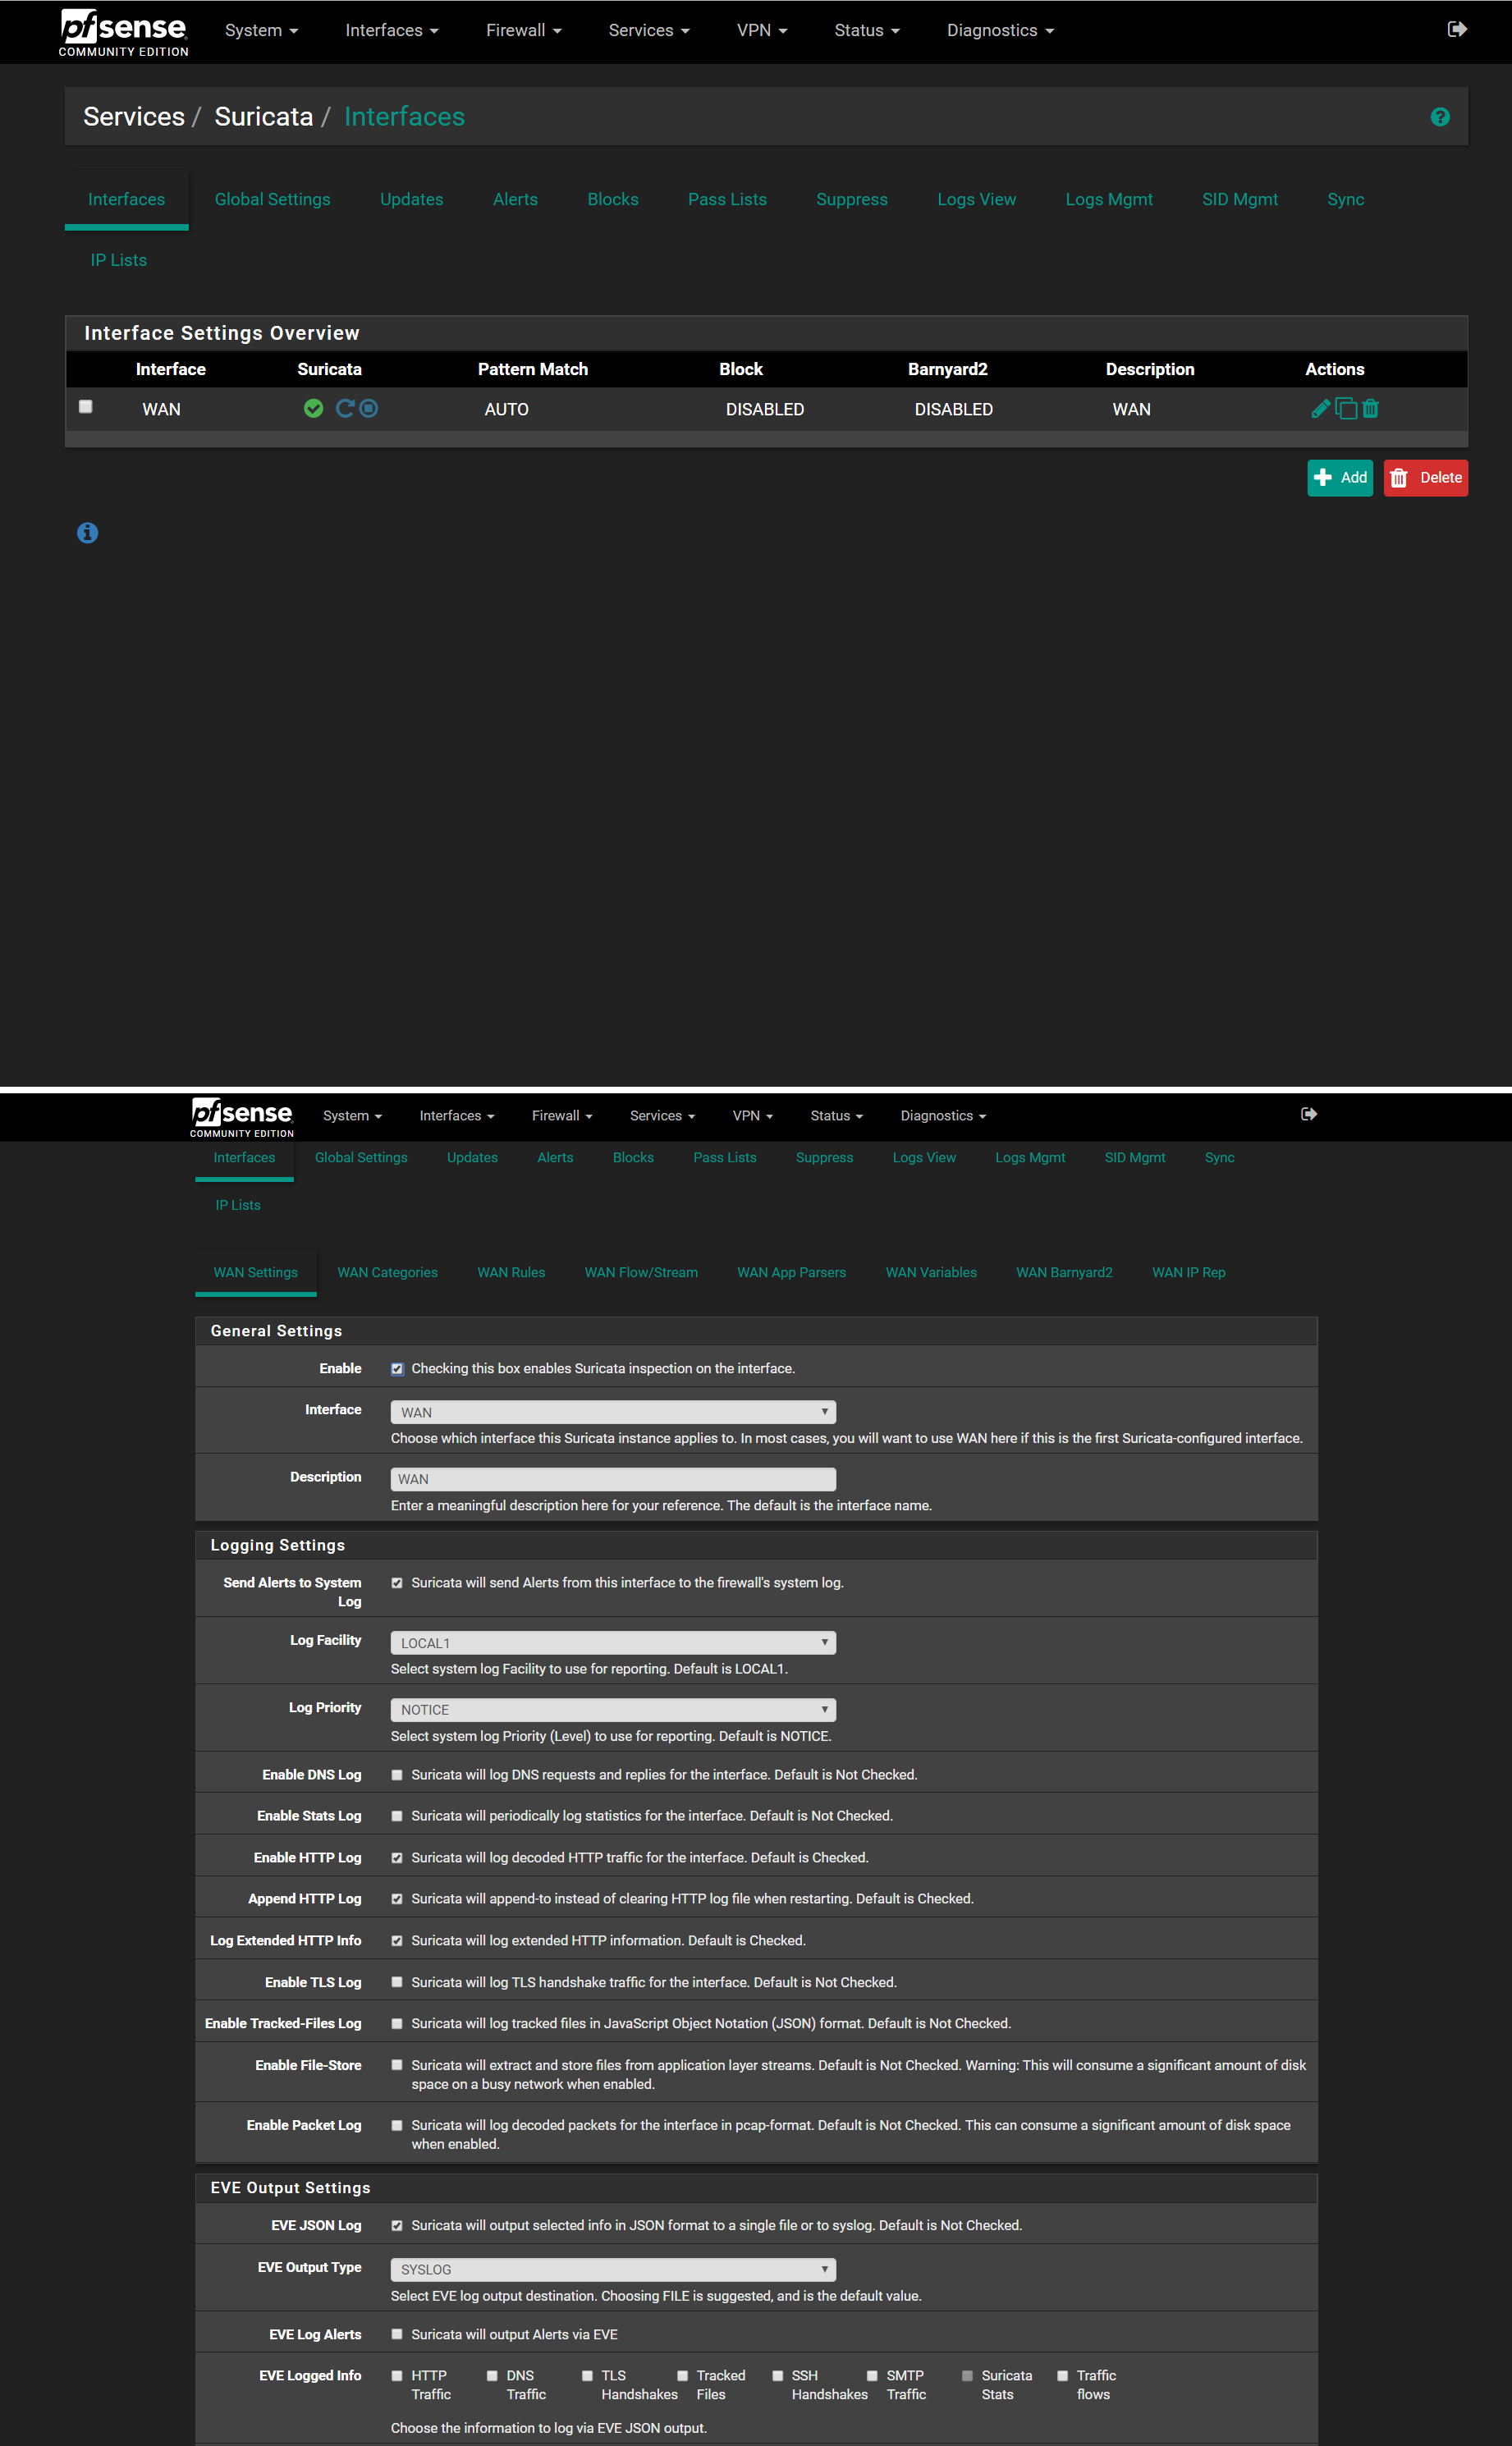The width and height of the screenshot is (1512, 2446).
Task: Delete the WAN row using trash icon
Action: click(x=1370, y=408)
